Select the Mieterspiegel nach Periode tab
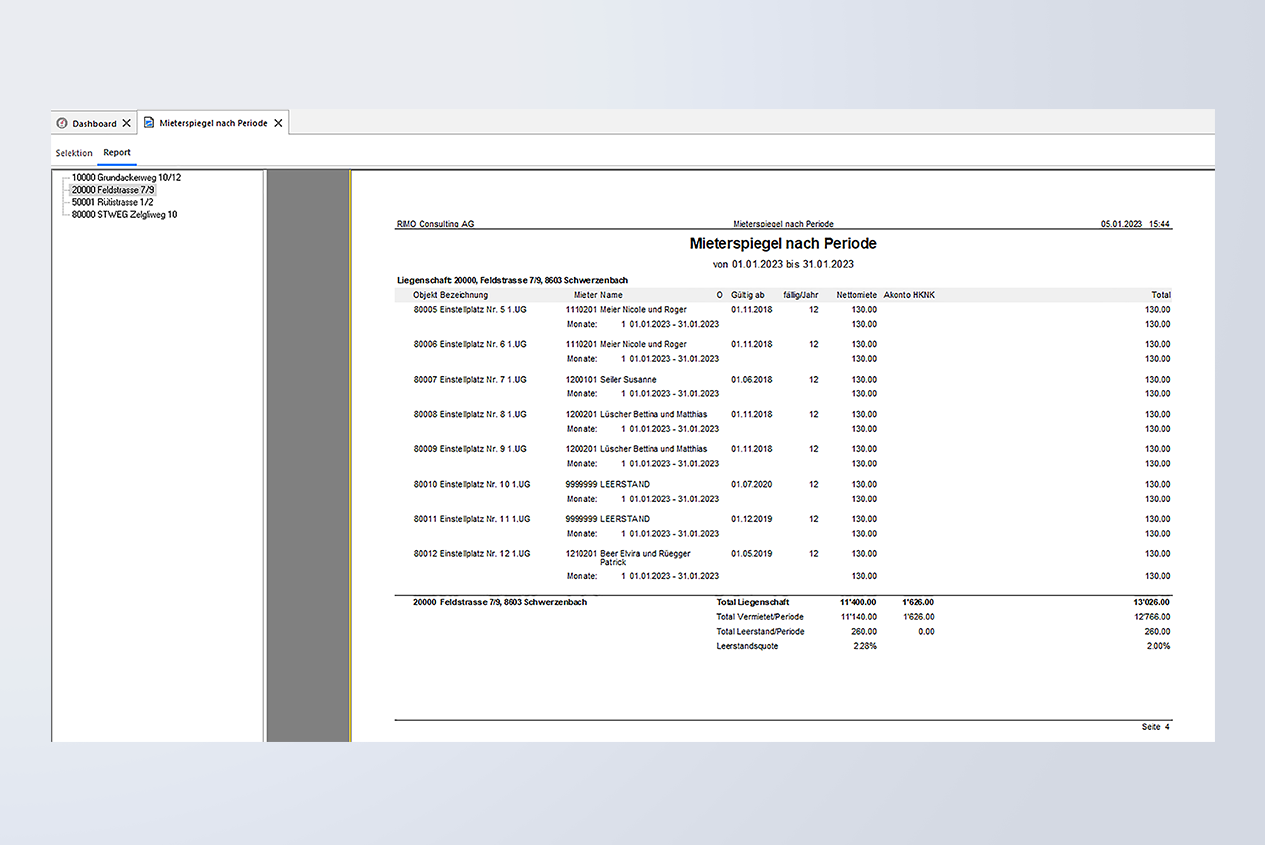Image resolution: width=1265 pixels, height=845 pixels. [213, 123]
